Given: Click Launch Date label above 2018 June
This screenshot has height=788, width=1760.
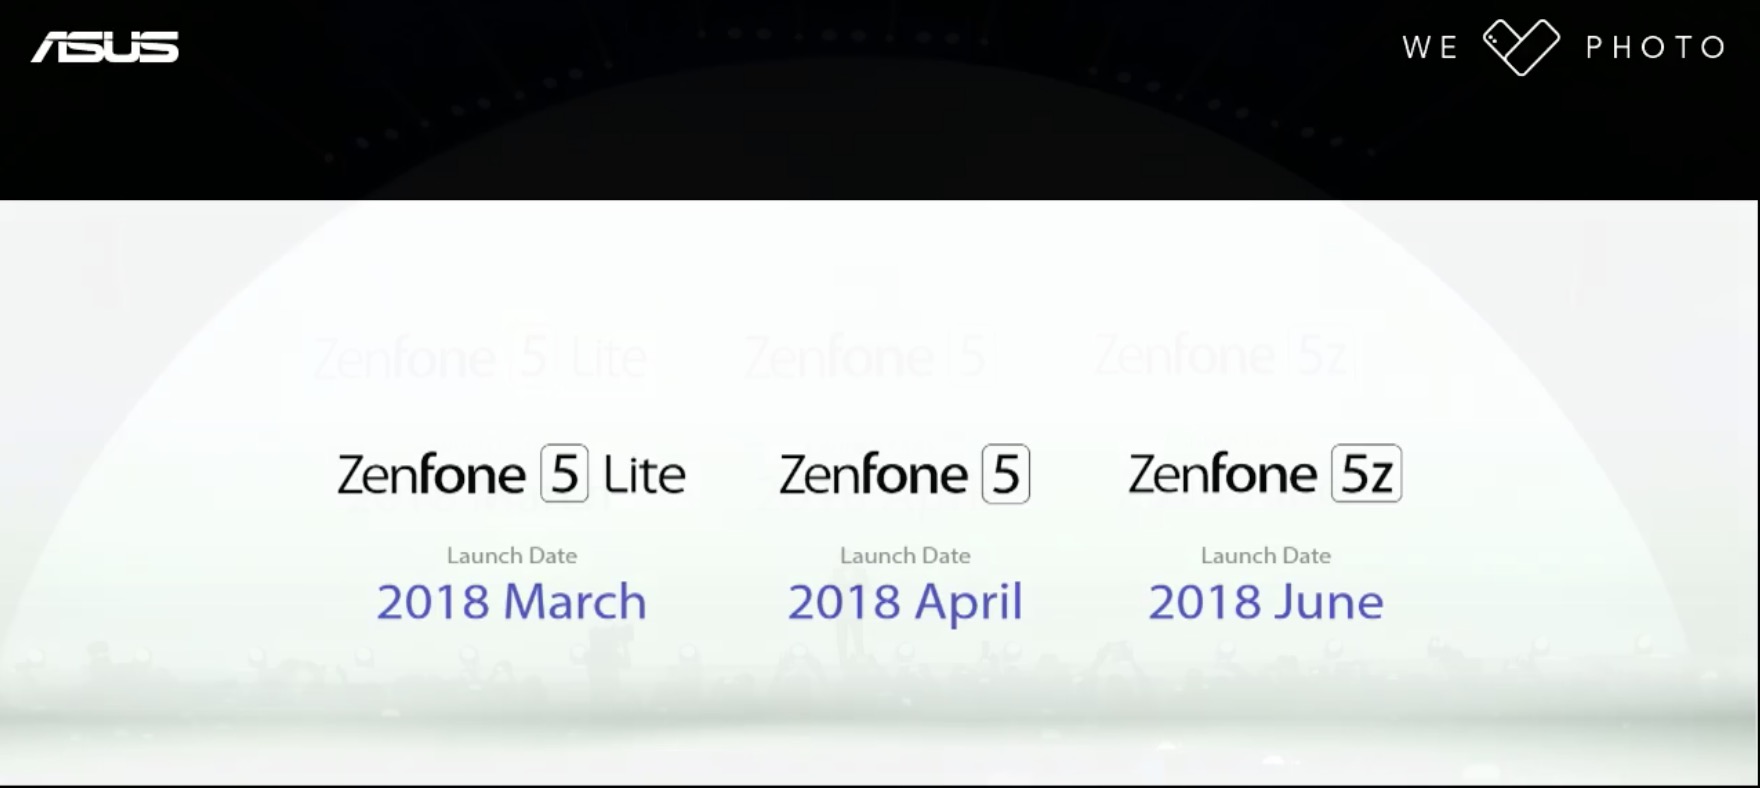Looking at the screenshot, I should (x=1266, y=555).
